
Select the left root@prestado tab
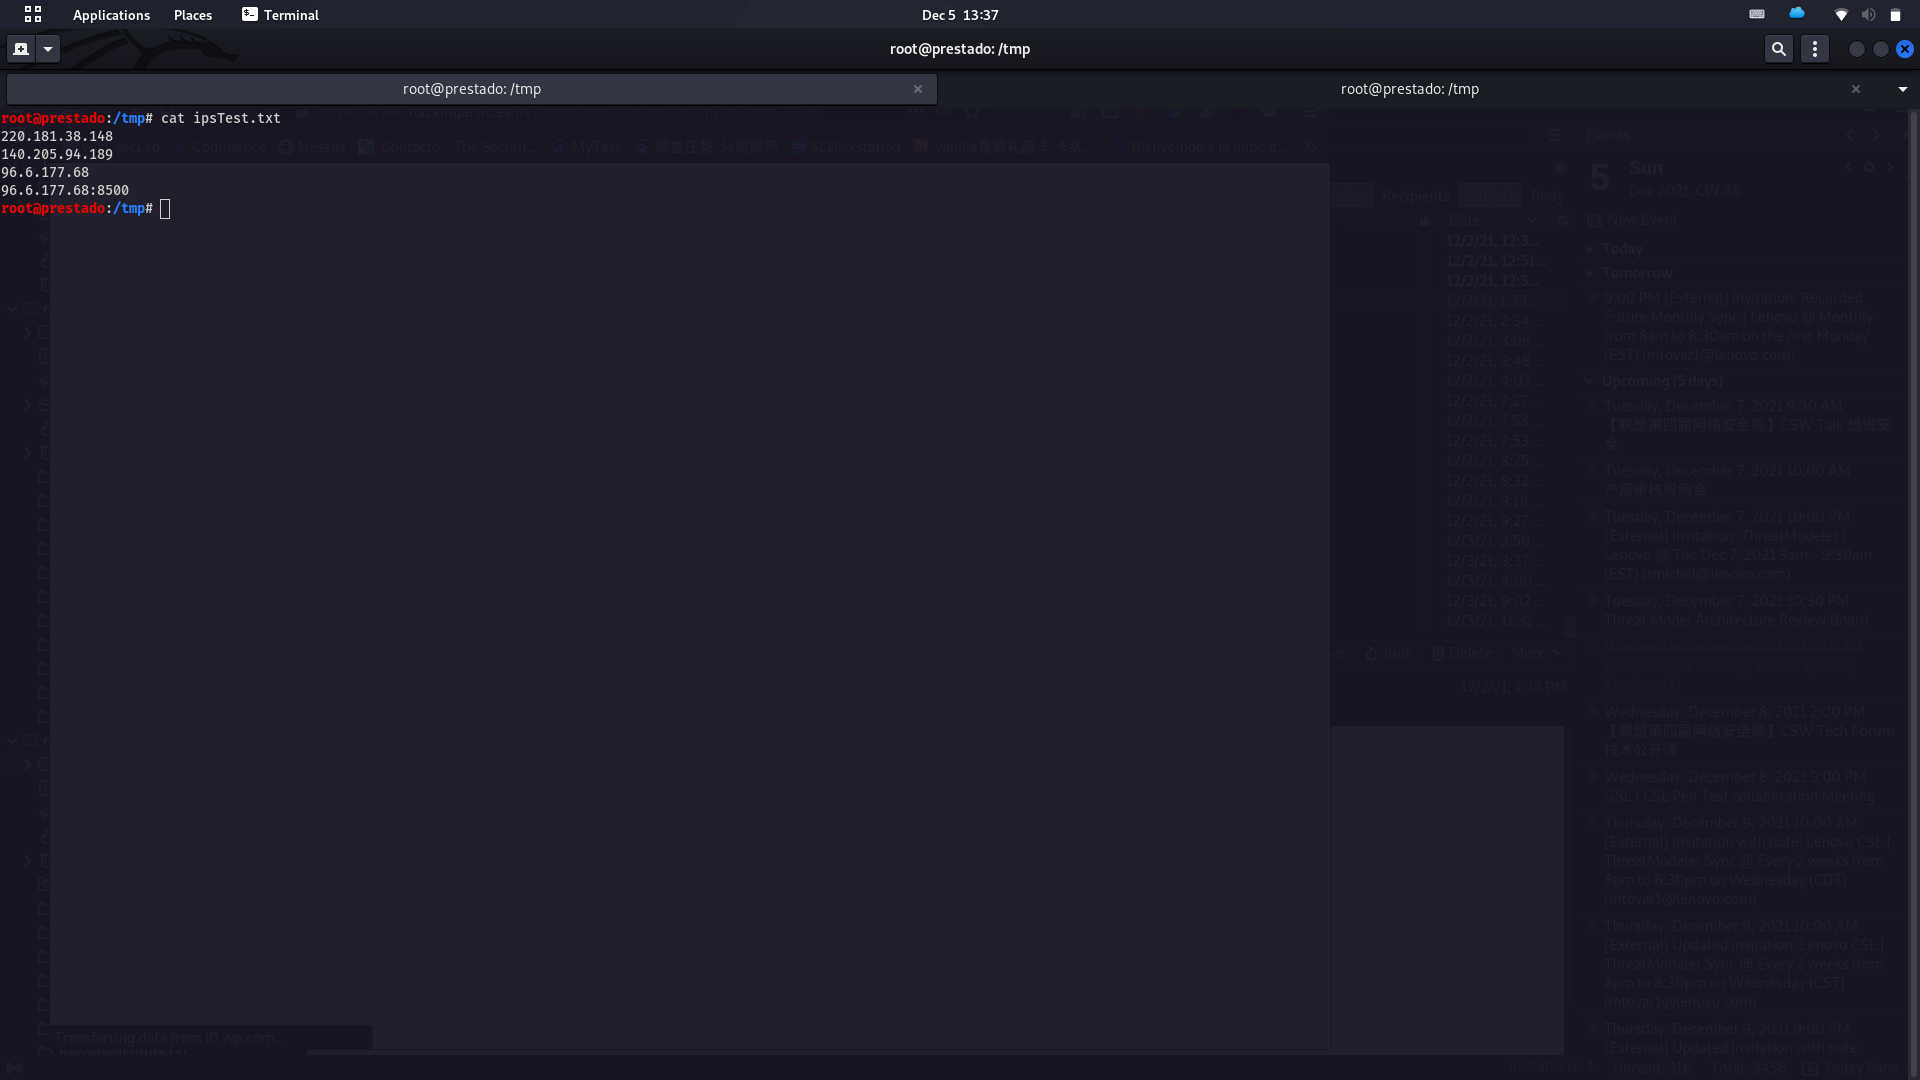tap(472, 88)
